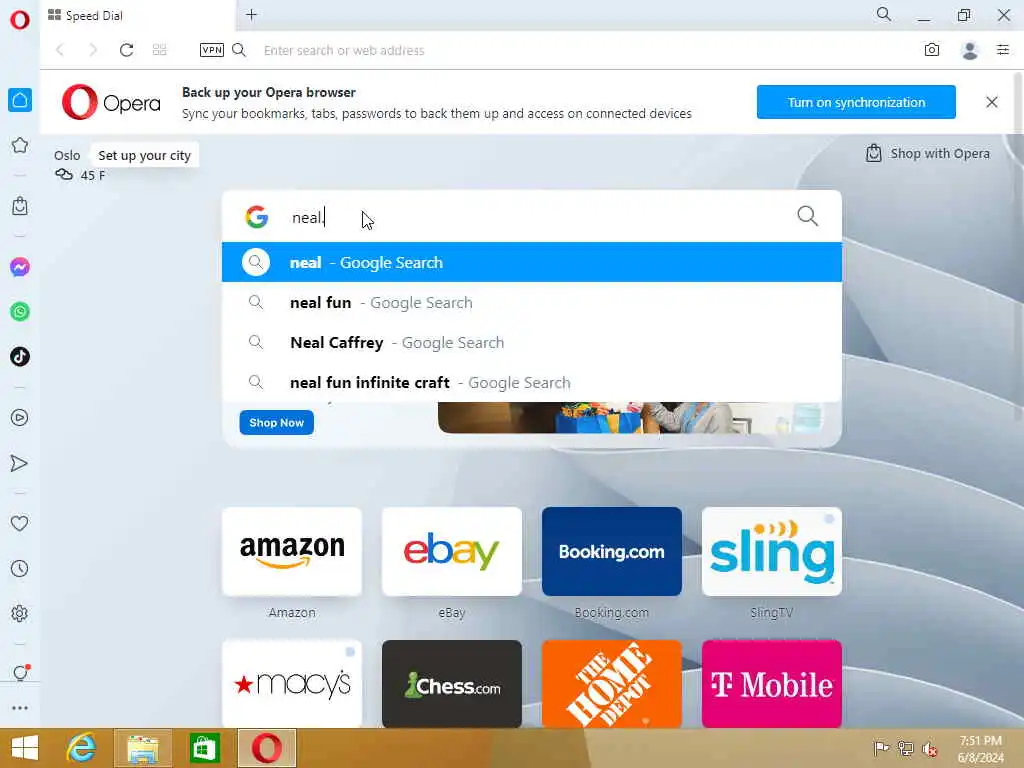Viewport: 1024px width, 768px height.
Task: Open the lightbulb tips icon in sidebar
Action: 20,673
